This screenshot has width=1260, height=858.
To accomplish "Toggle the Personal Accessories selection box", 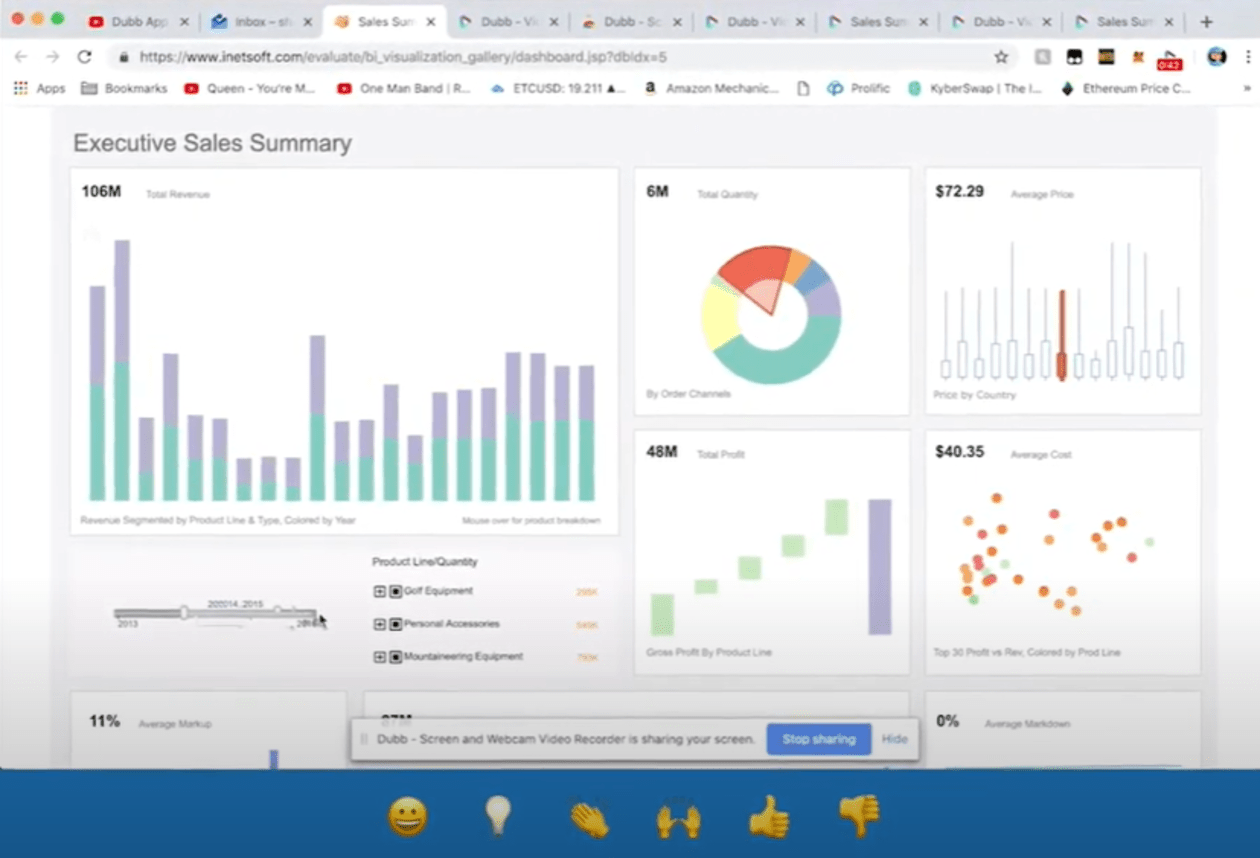I will [x=395, y=624].
